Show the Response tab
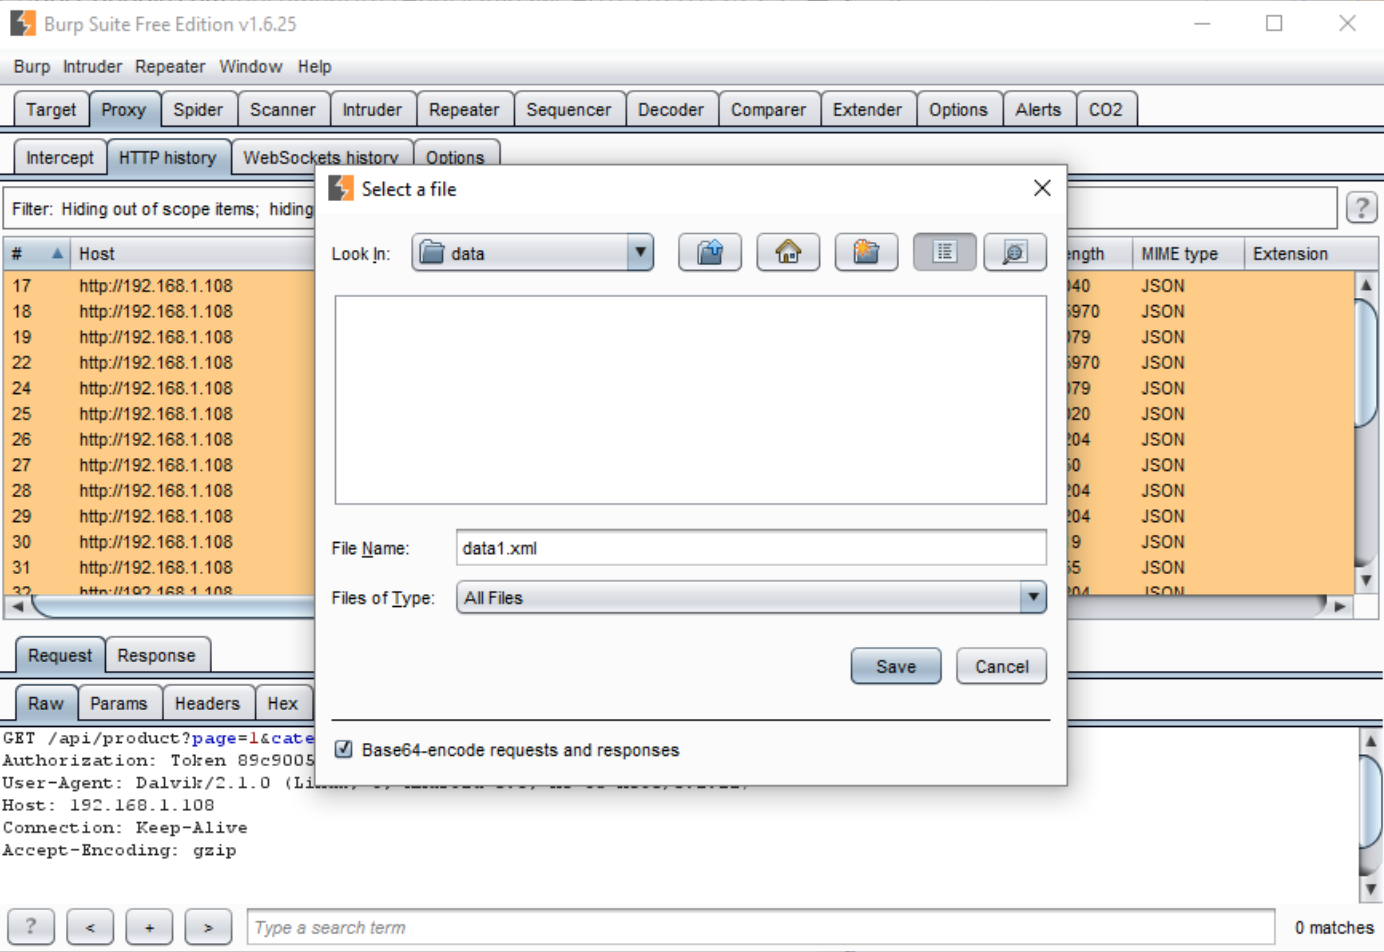Screen dimensions: 1384x952 pyautogui.click(x=156, y=655)
